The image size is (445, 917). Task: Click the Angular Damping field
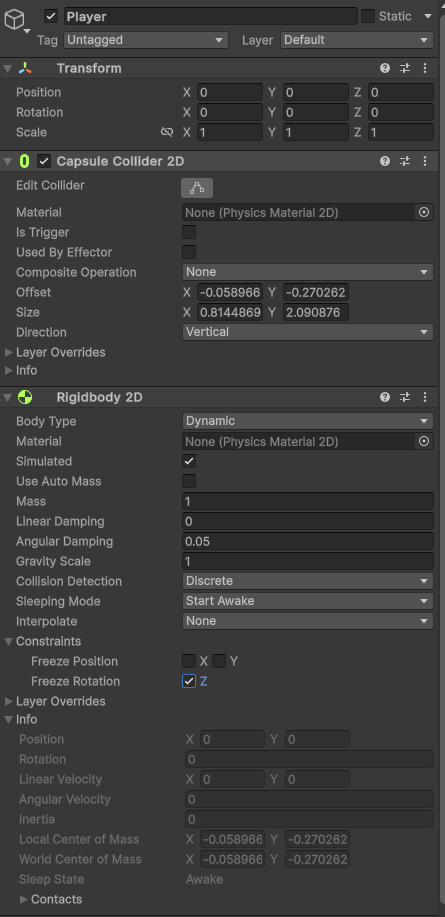pos(308,541)
